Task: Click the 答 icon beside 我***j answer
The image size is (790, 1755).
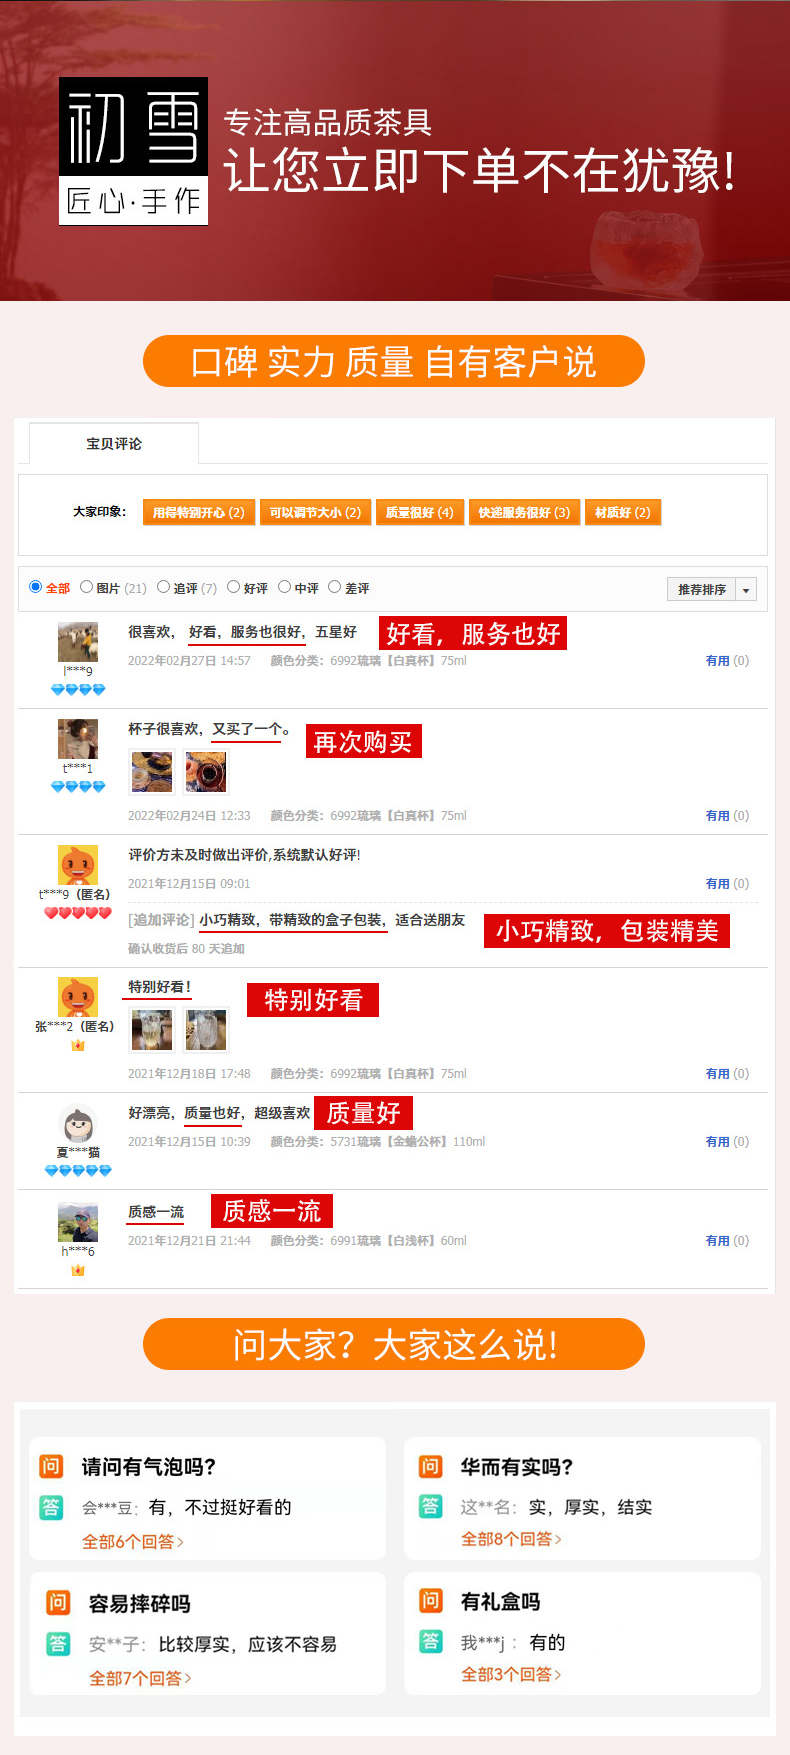Action: tap(430, 1641)
